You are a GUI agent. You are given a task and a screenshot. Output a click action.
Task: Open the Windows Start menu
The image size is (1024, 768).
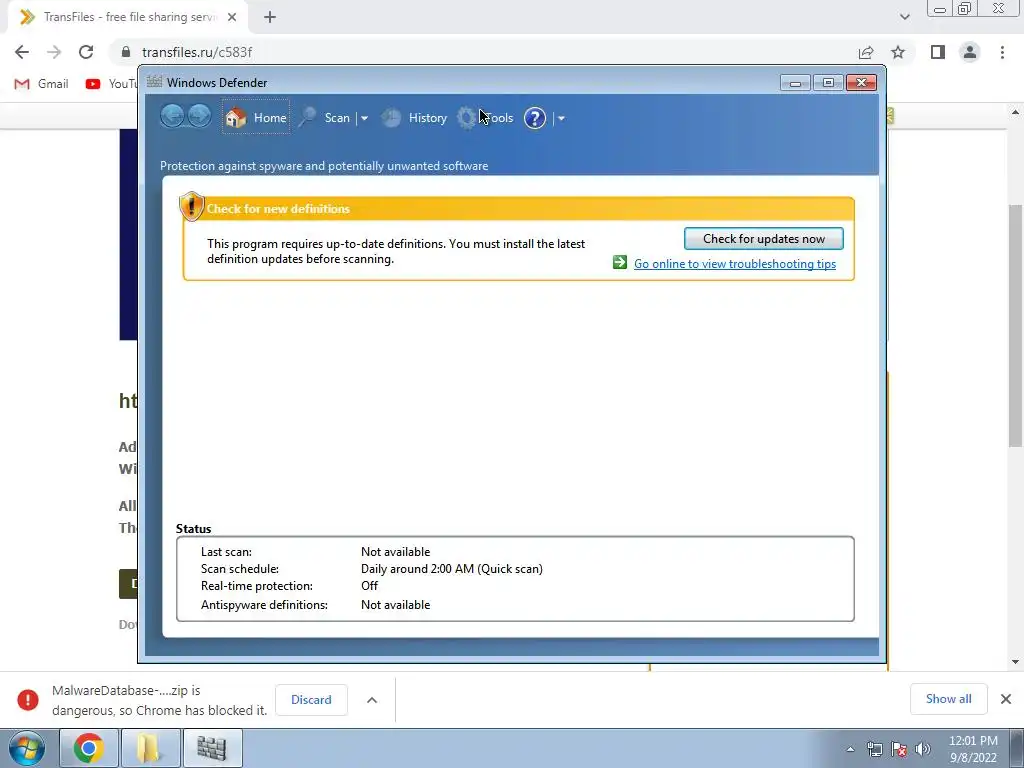pyautogui.click(x=26, y=748)
